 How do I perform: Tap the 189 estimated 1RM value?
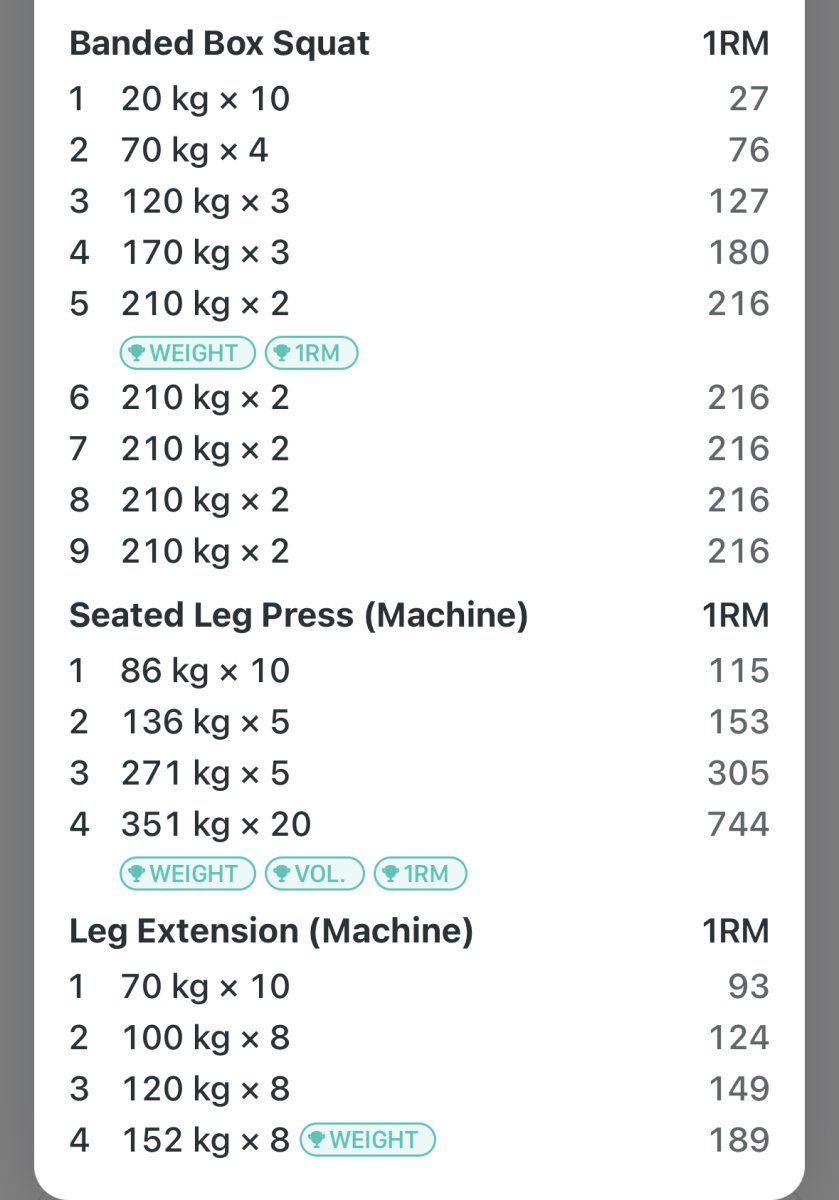[739, 1140]
